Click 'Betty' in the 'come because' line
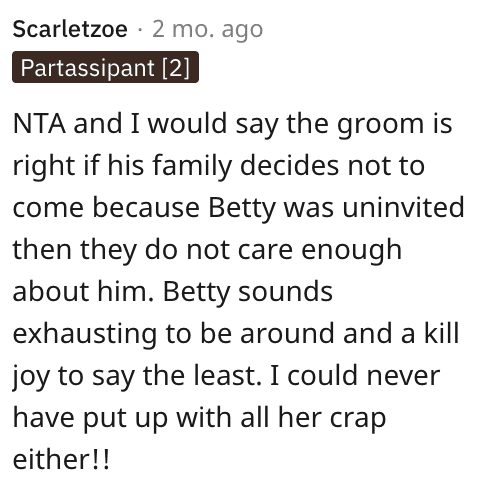Image resolution: width=478 pixels, height=492 pixels. tap(242, 208)
